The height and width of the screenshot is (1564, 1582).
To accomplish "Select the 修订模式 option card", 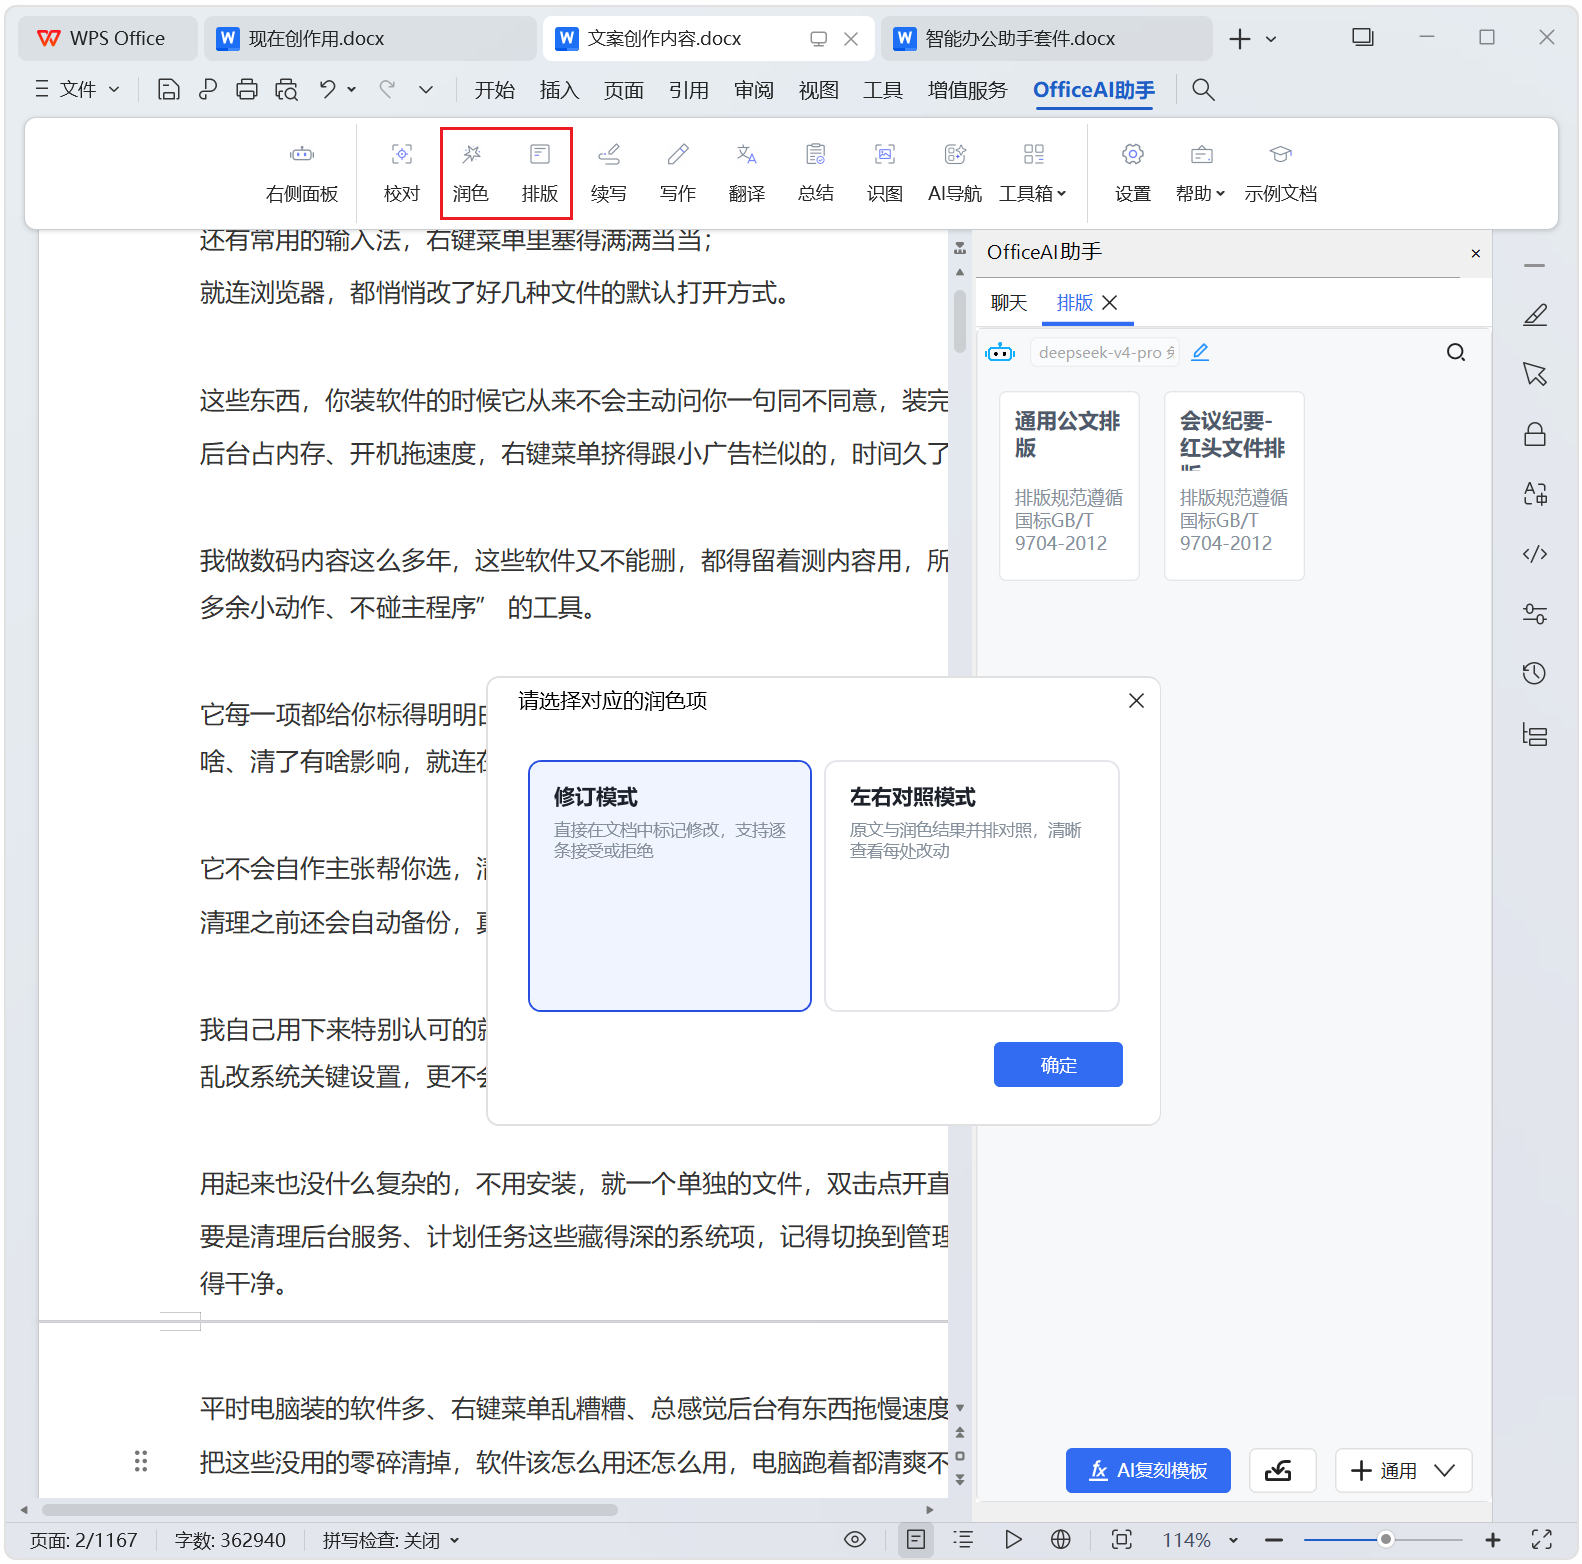I will [670, 886].
